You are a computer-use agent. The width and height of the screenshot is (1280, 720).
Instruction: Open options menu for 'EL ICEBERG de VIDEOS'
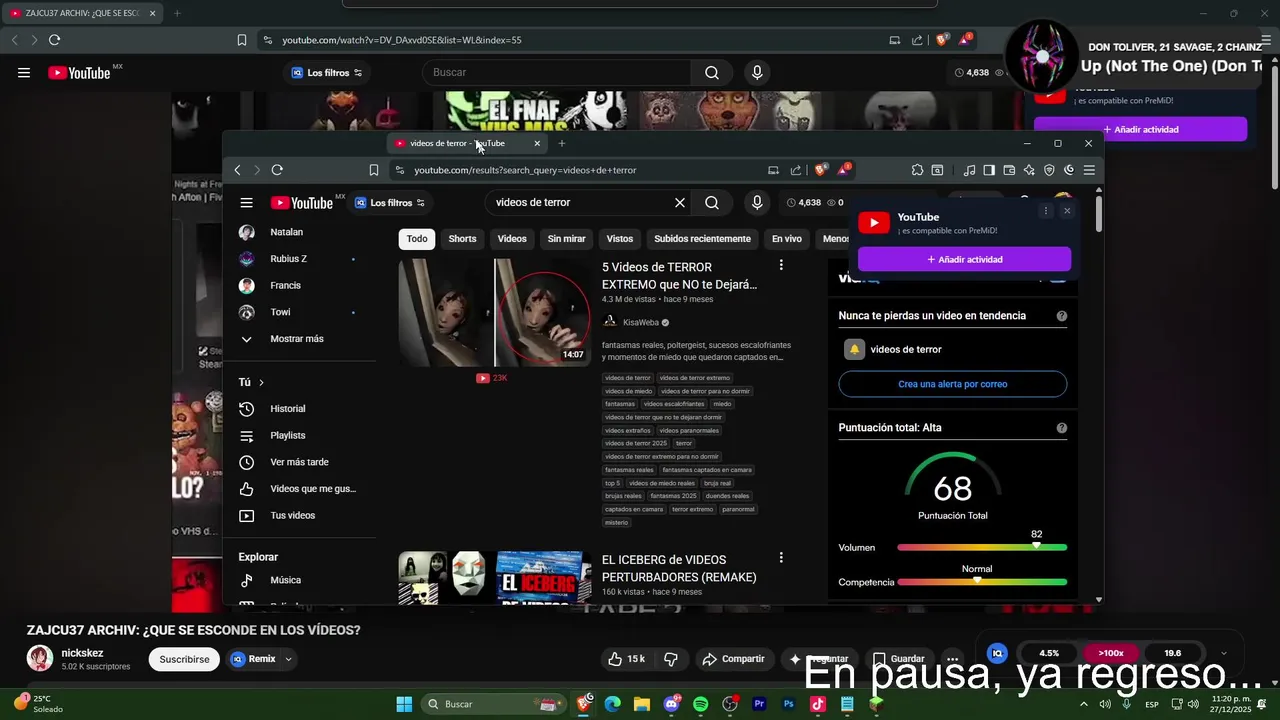[x=781, y=557]
